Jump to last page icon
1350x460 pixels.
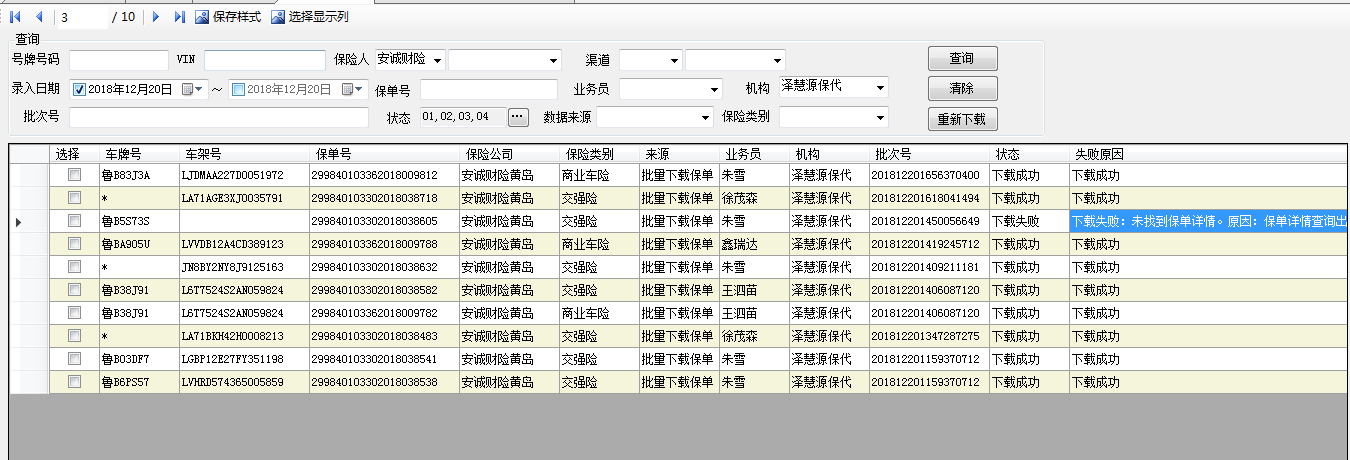180,17
